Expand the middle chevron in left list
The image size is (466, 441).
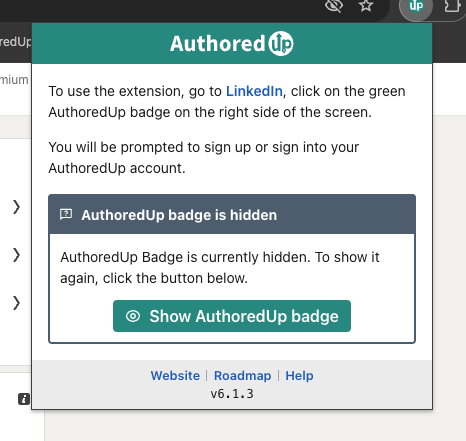16,255
